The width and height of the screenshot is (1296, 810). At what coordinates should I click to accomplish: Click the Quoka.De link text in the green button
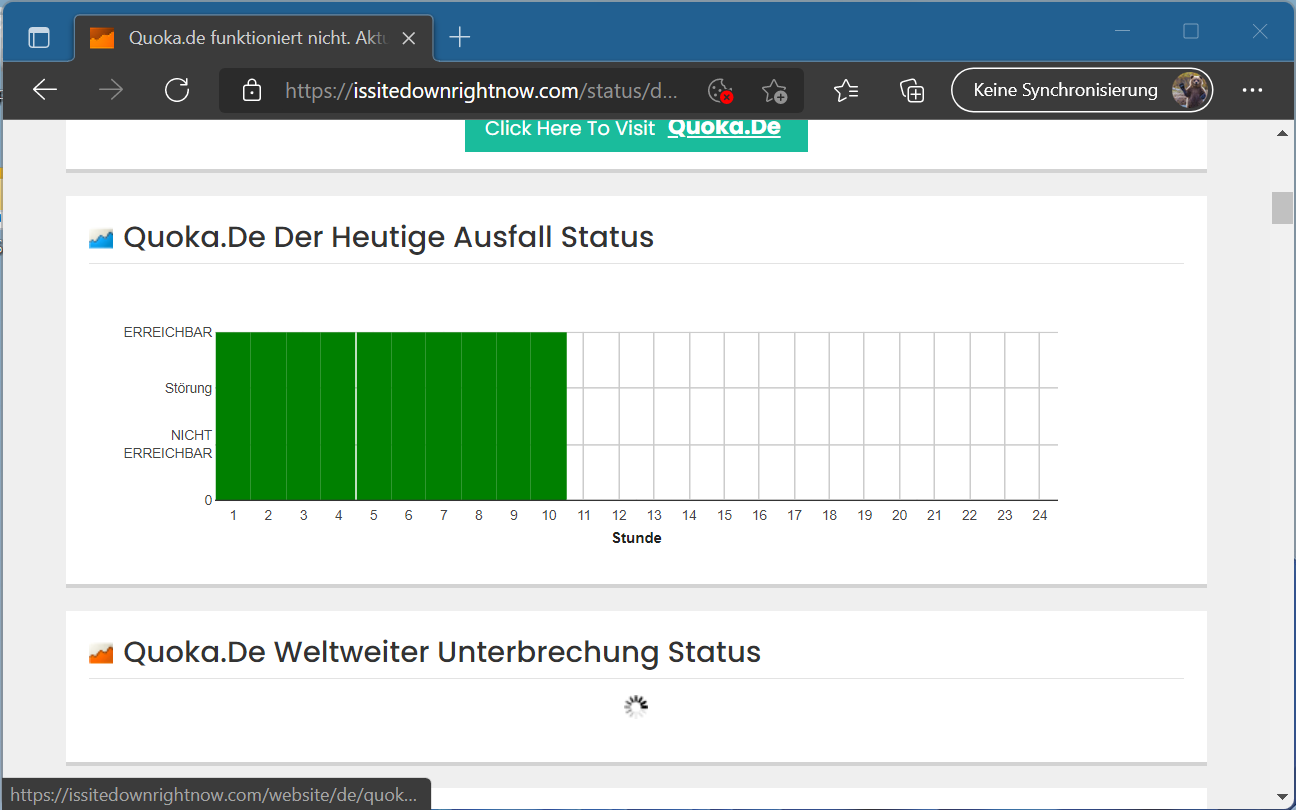[724, 128]
